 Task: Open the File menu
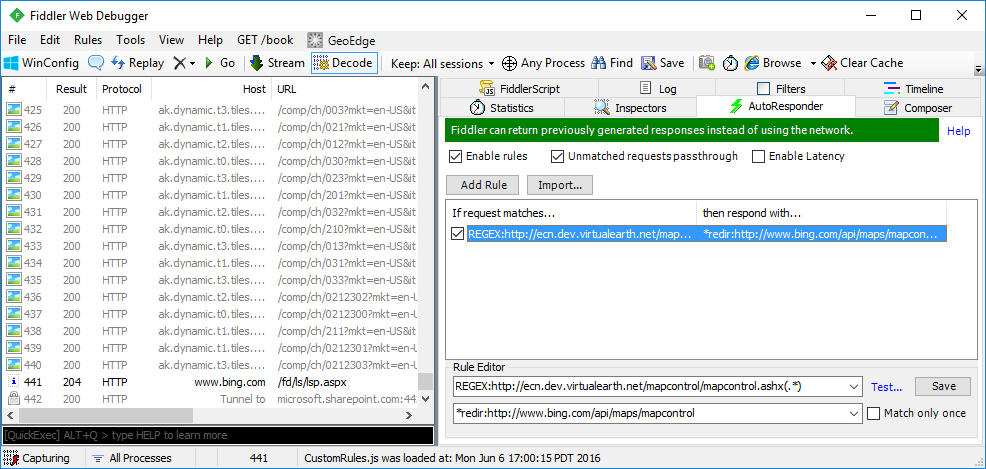[x=17, y=40]
